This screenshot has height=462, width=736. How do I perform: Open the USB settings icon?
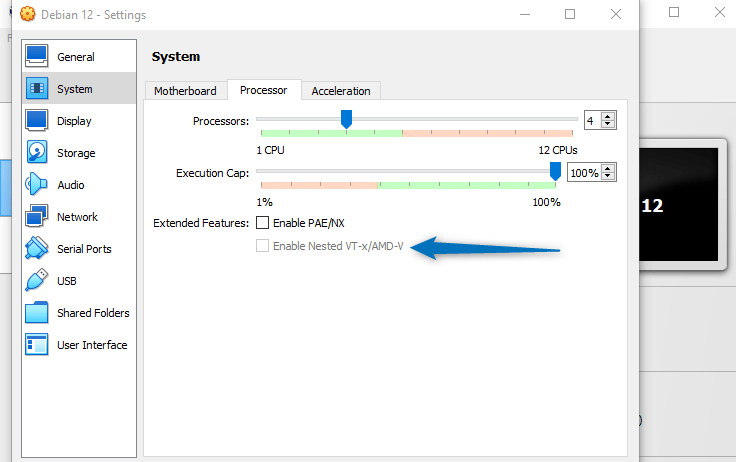(x=37, y=281)
